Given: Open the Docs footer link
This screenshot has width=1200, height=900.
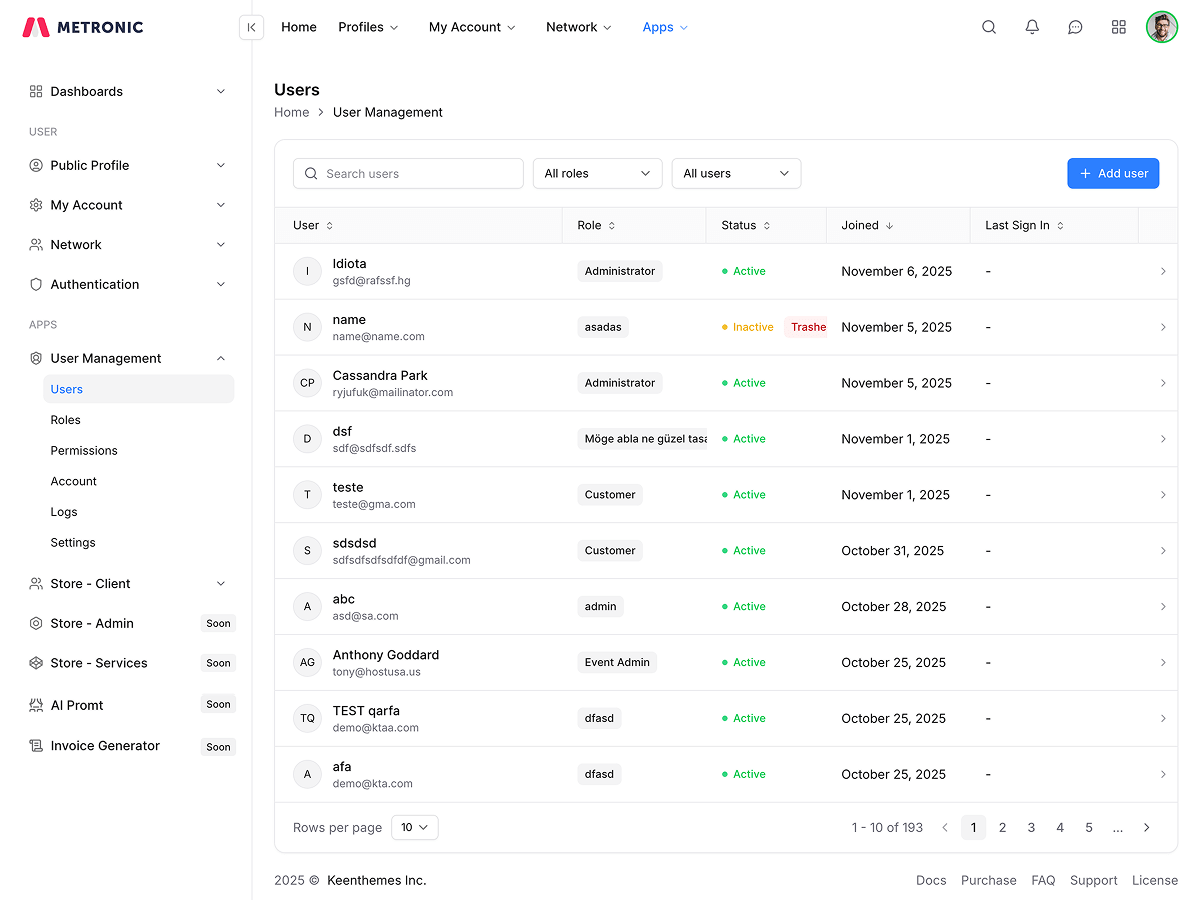Looking at the screenshot, I should (x=930, y=880).
